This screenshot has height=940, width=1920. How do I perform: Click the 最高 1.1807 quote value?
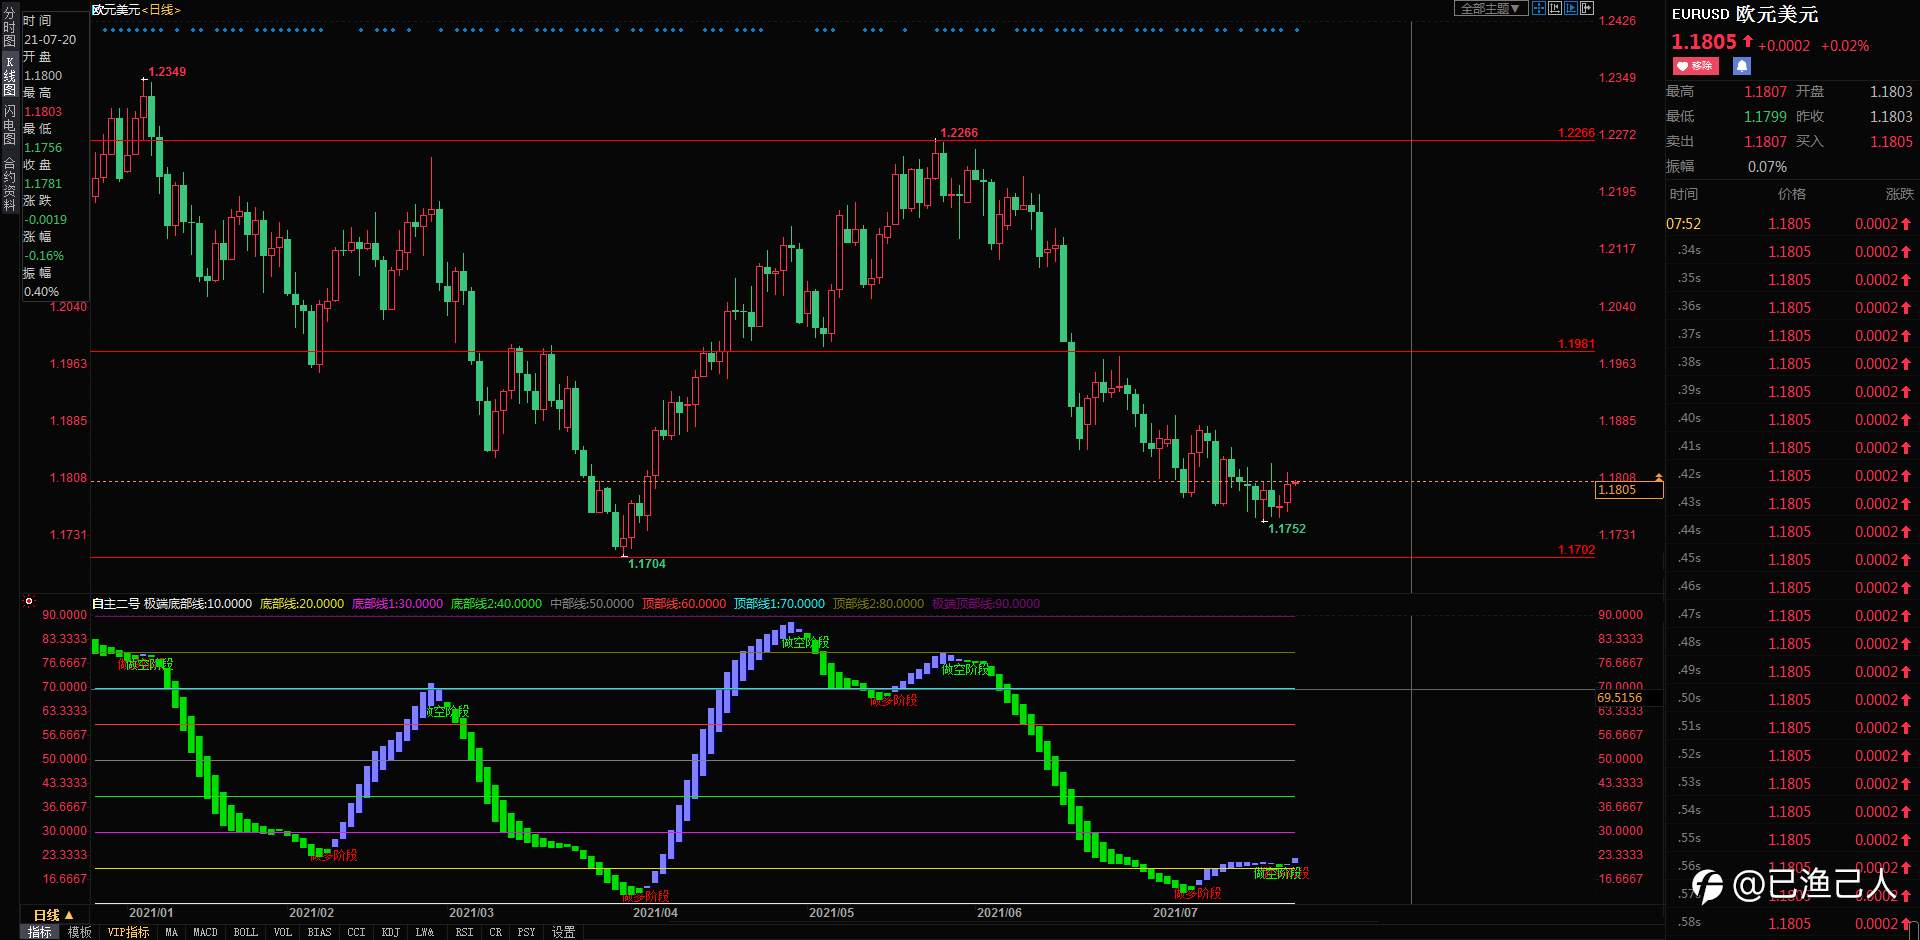pyautogui.click(x=1765, y=92)
